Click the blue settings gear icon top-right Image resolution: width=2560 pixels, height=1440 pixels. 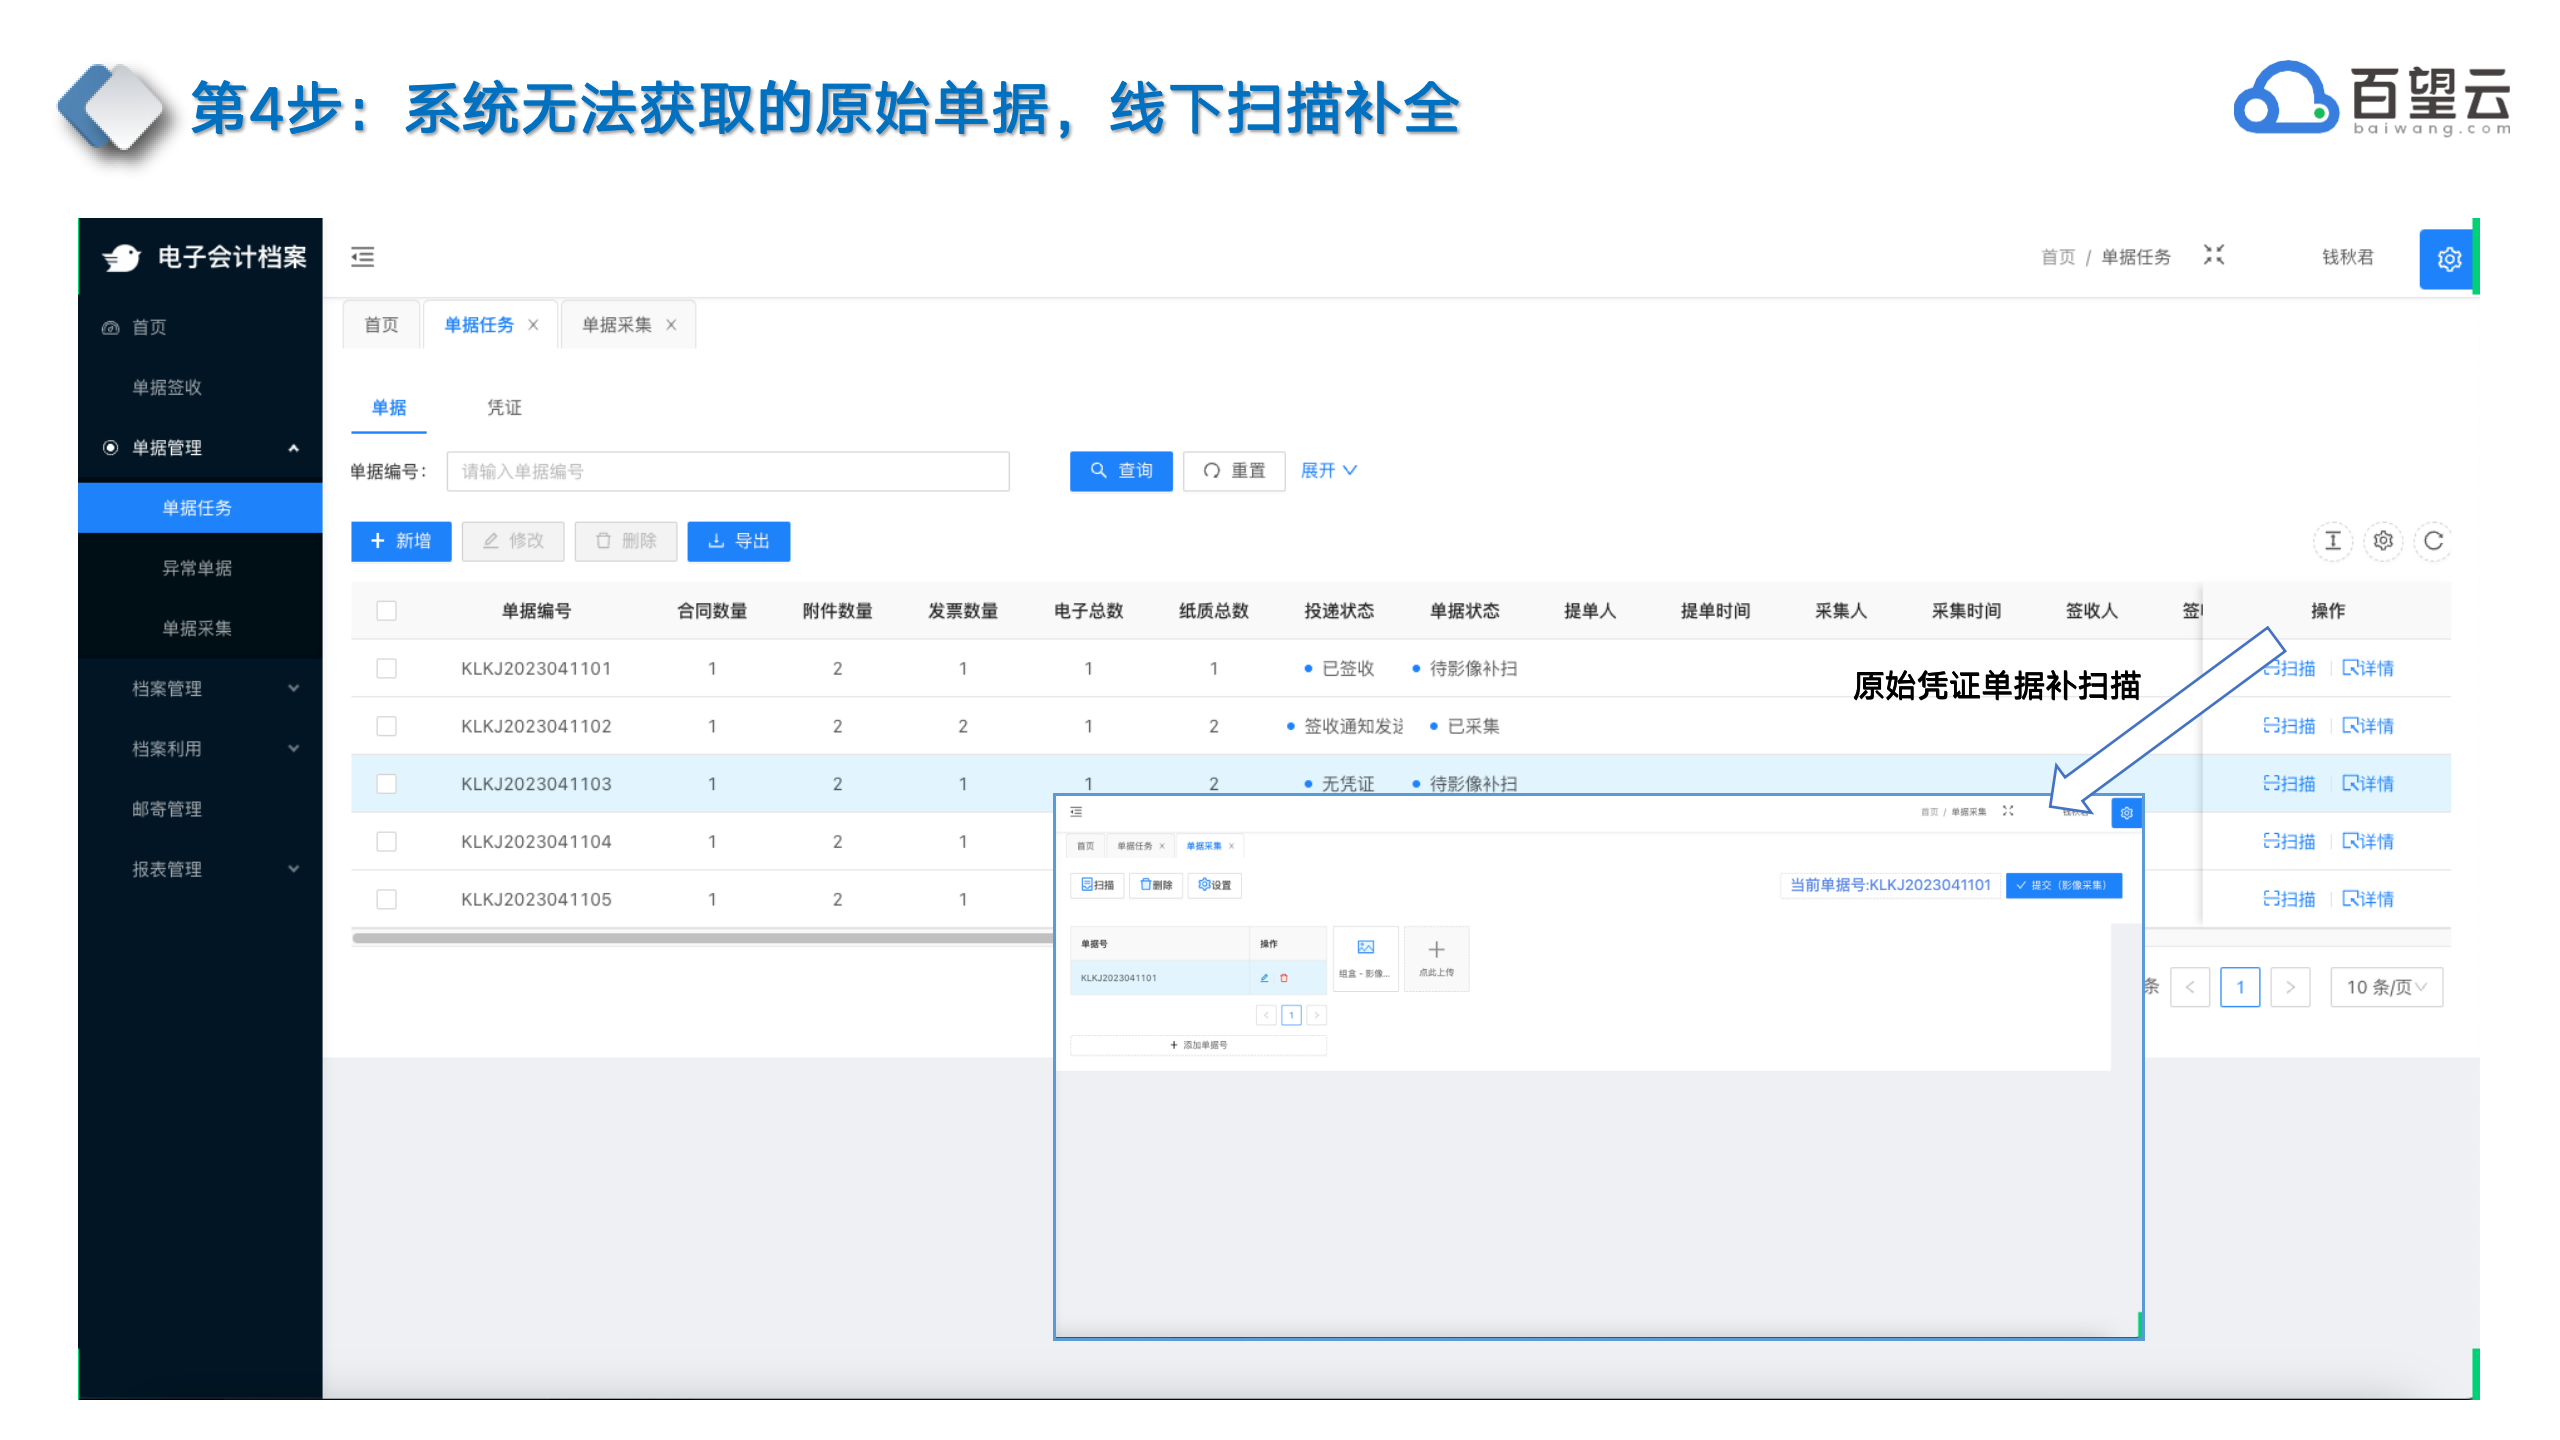point(2448,259)
